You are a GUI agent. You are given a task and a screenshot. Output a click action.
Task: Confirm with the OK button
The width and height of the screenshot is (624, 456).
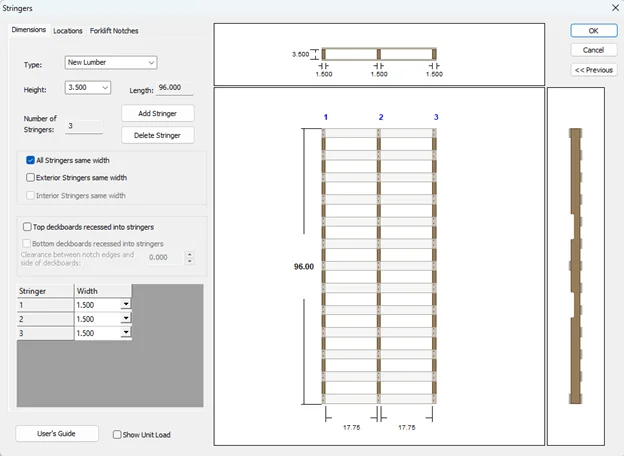pyautogui.click(x=594, y=31)
